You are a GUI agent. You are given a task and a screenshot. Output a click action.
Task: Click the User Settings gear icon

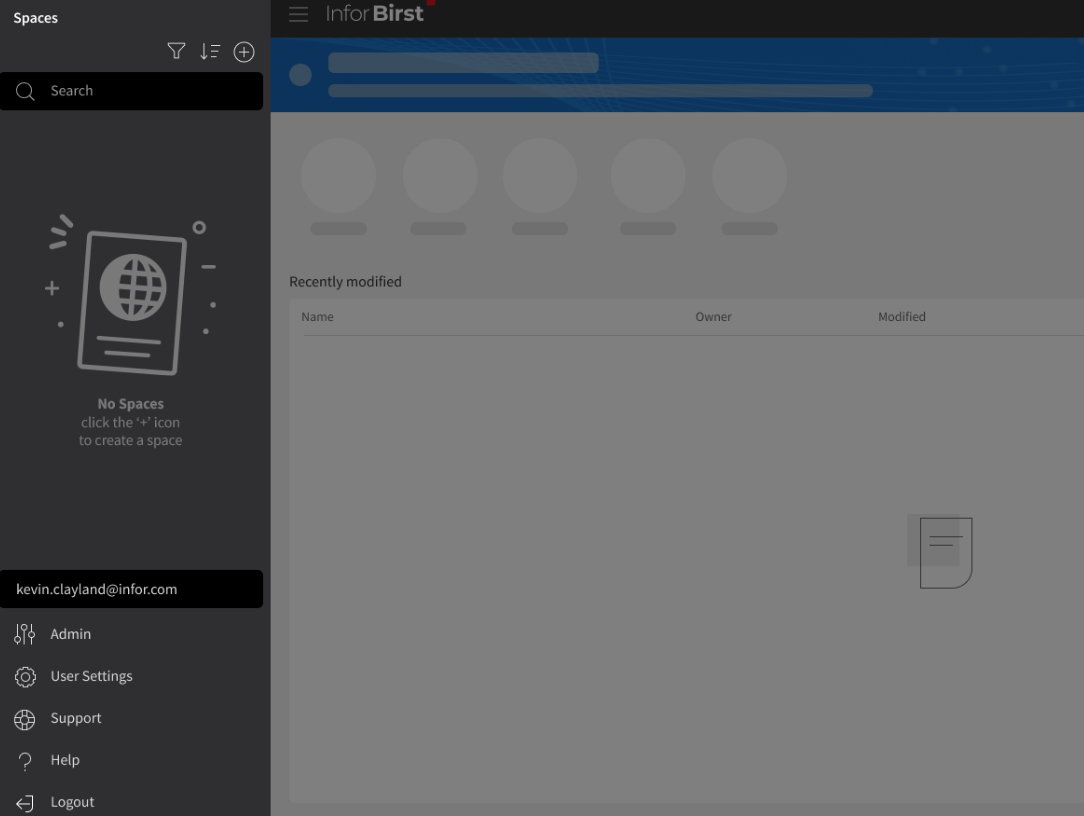pos(24,676)
